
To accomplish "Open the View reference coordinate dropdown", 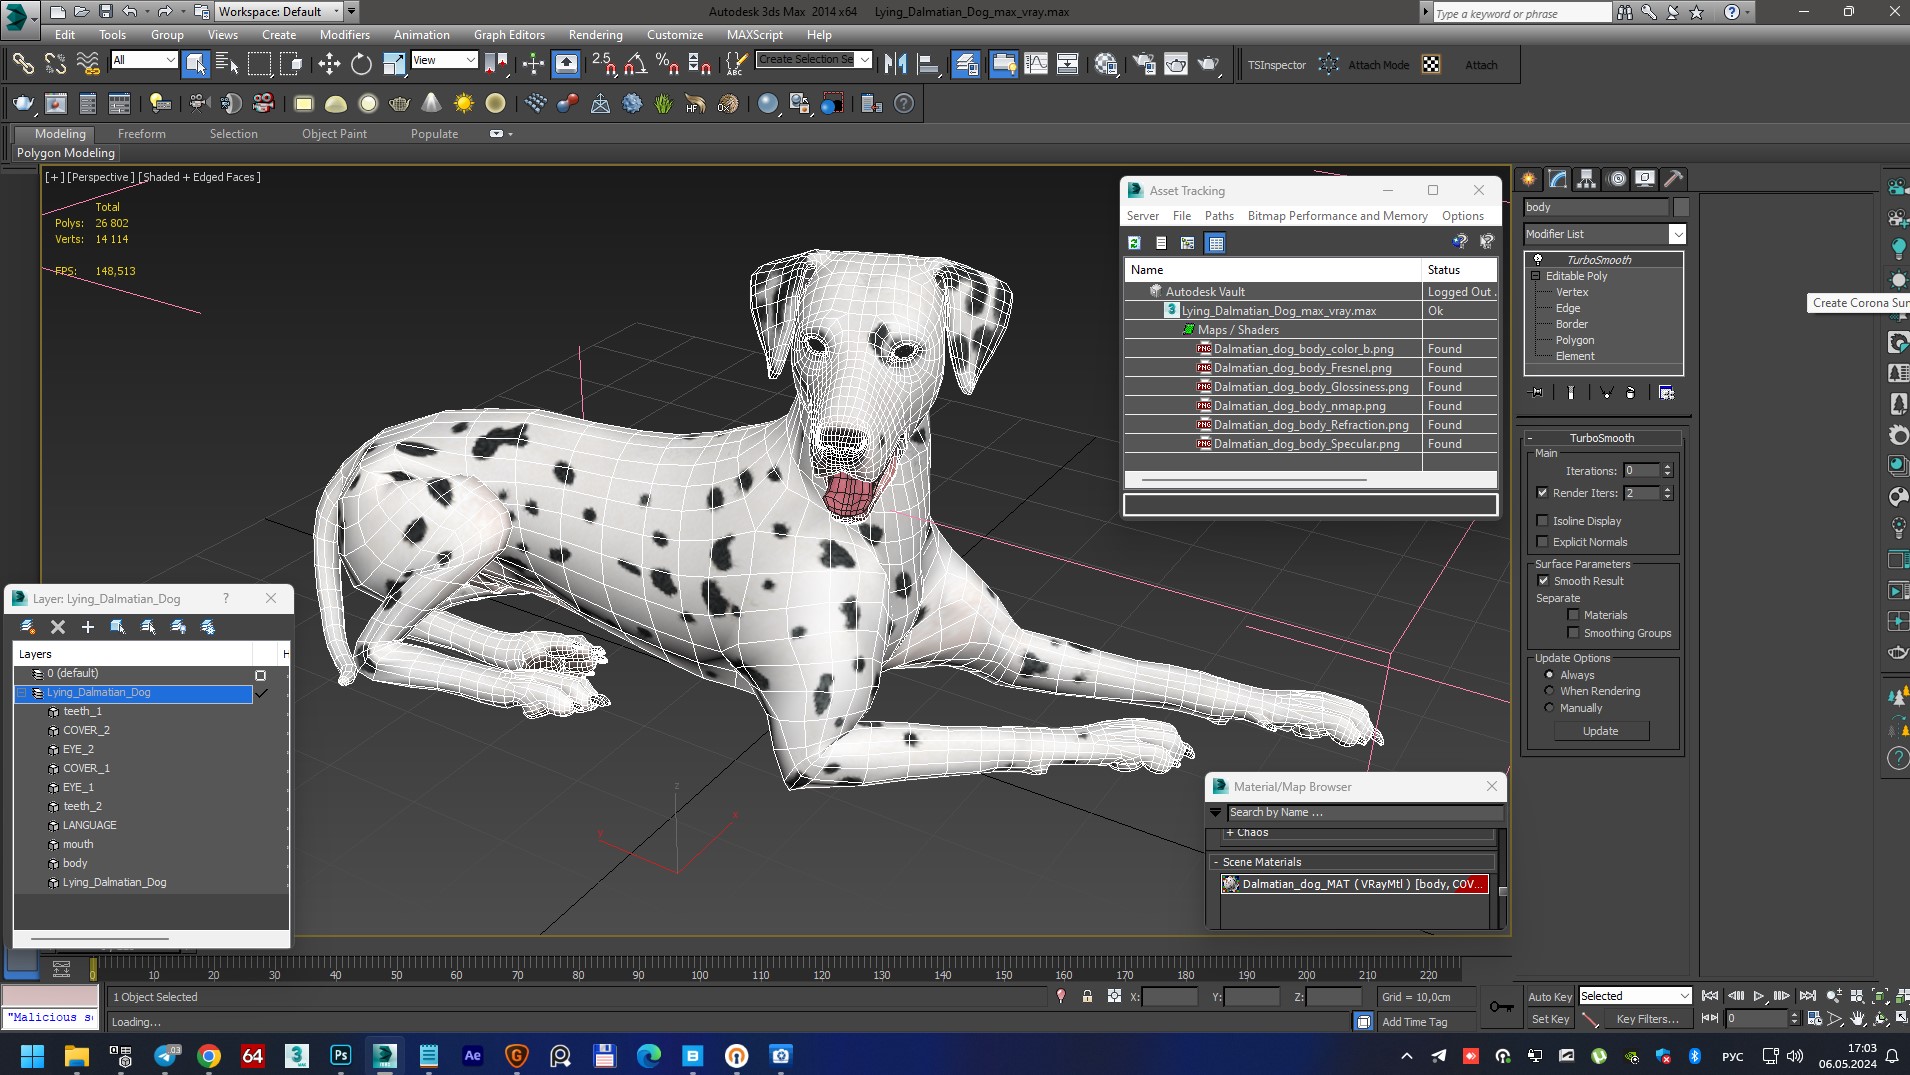I will click(444, 61).
